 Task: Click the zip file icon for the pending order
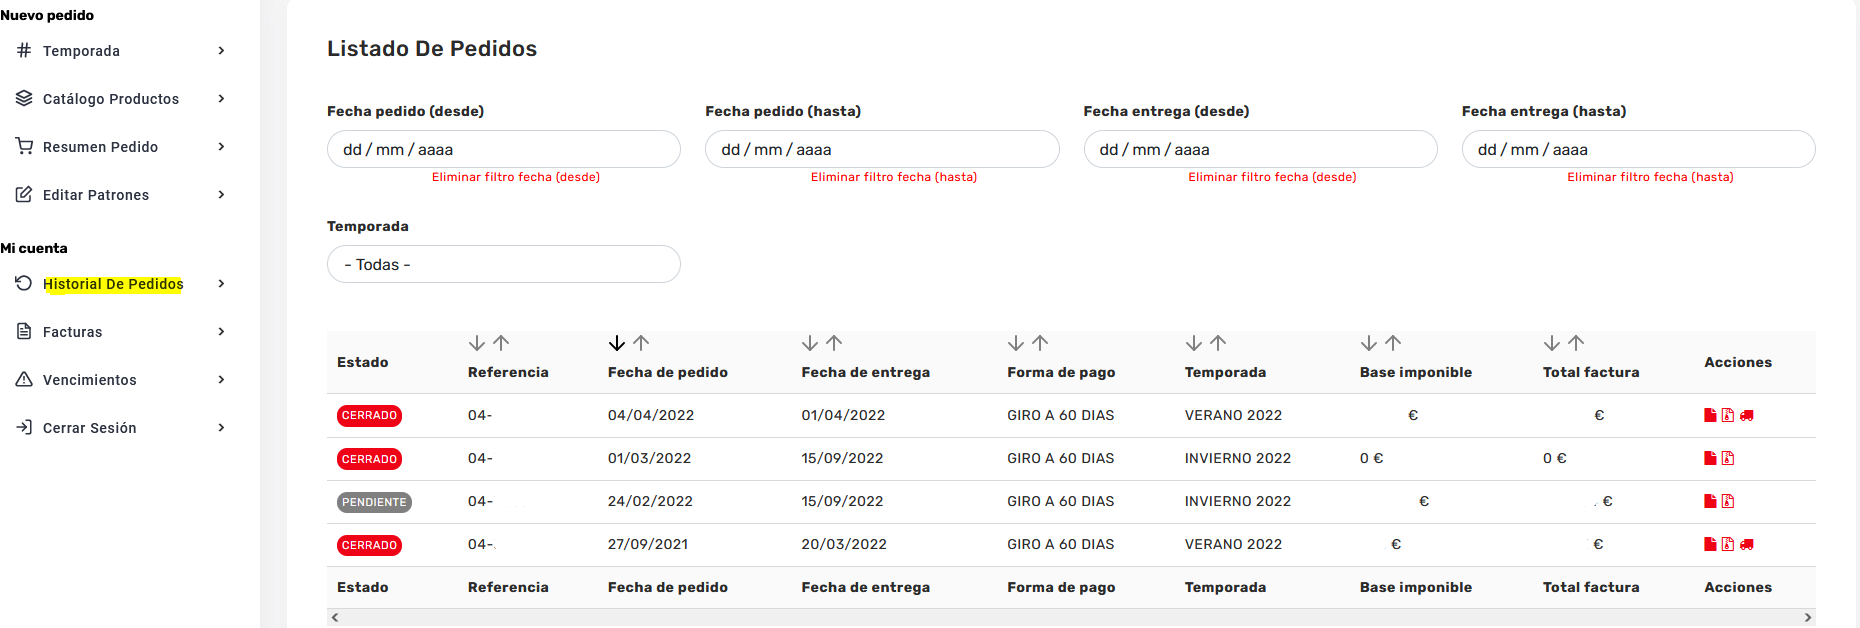coord(1727,501)
